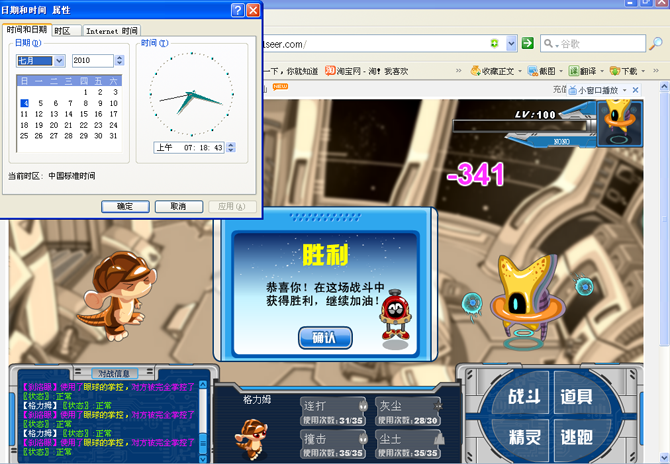The width and height of the screenshot is (670, 464).
Task: Click the yellow enemy pet on battlefield
Action: pyautogui.click(x=527, y=299)
